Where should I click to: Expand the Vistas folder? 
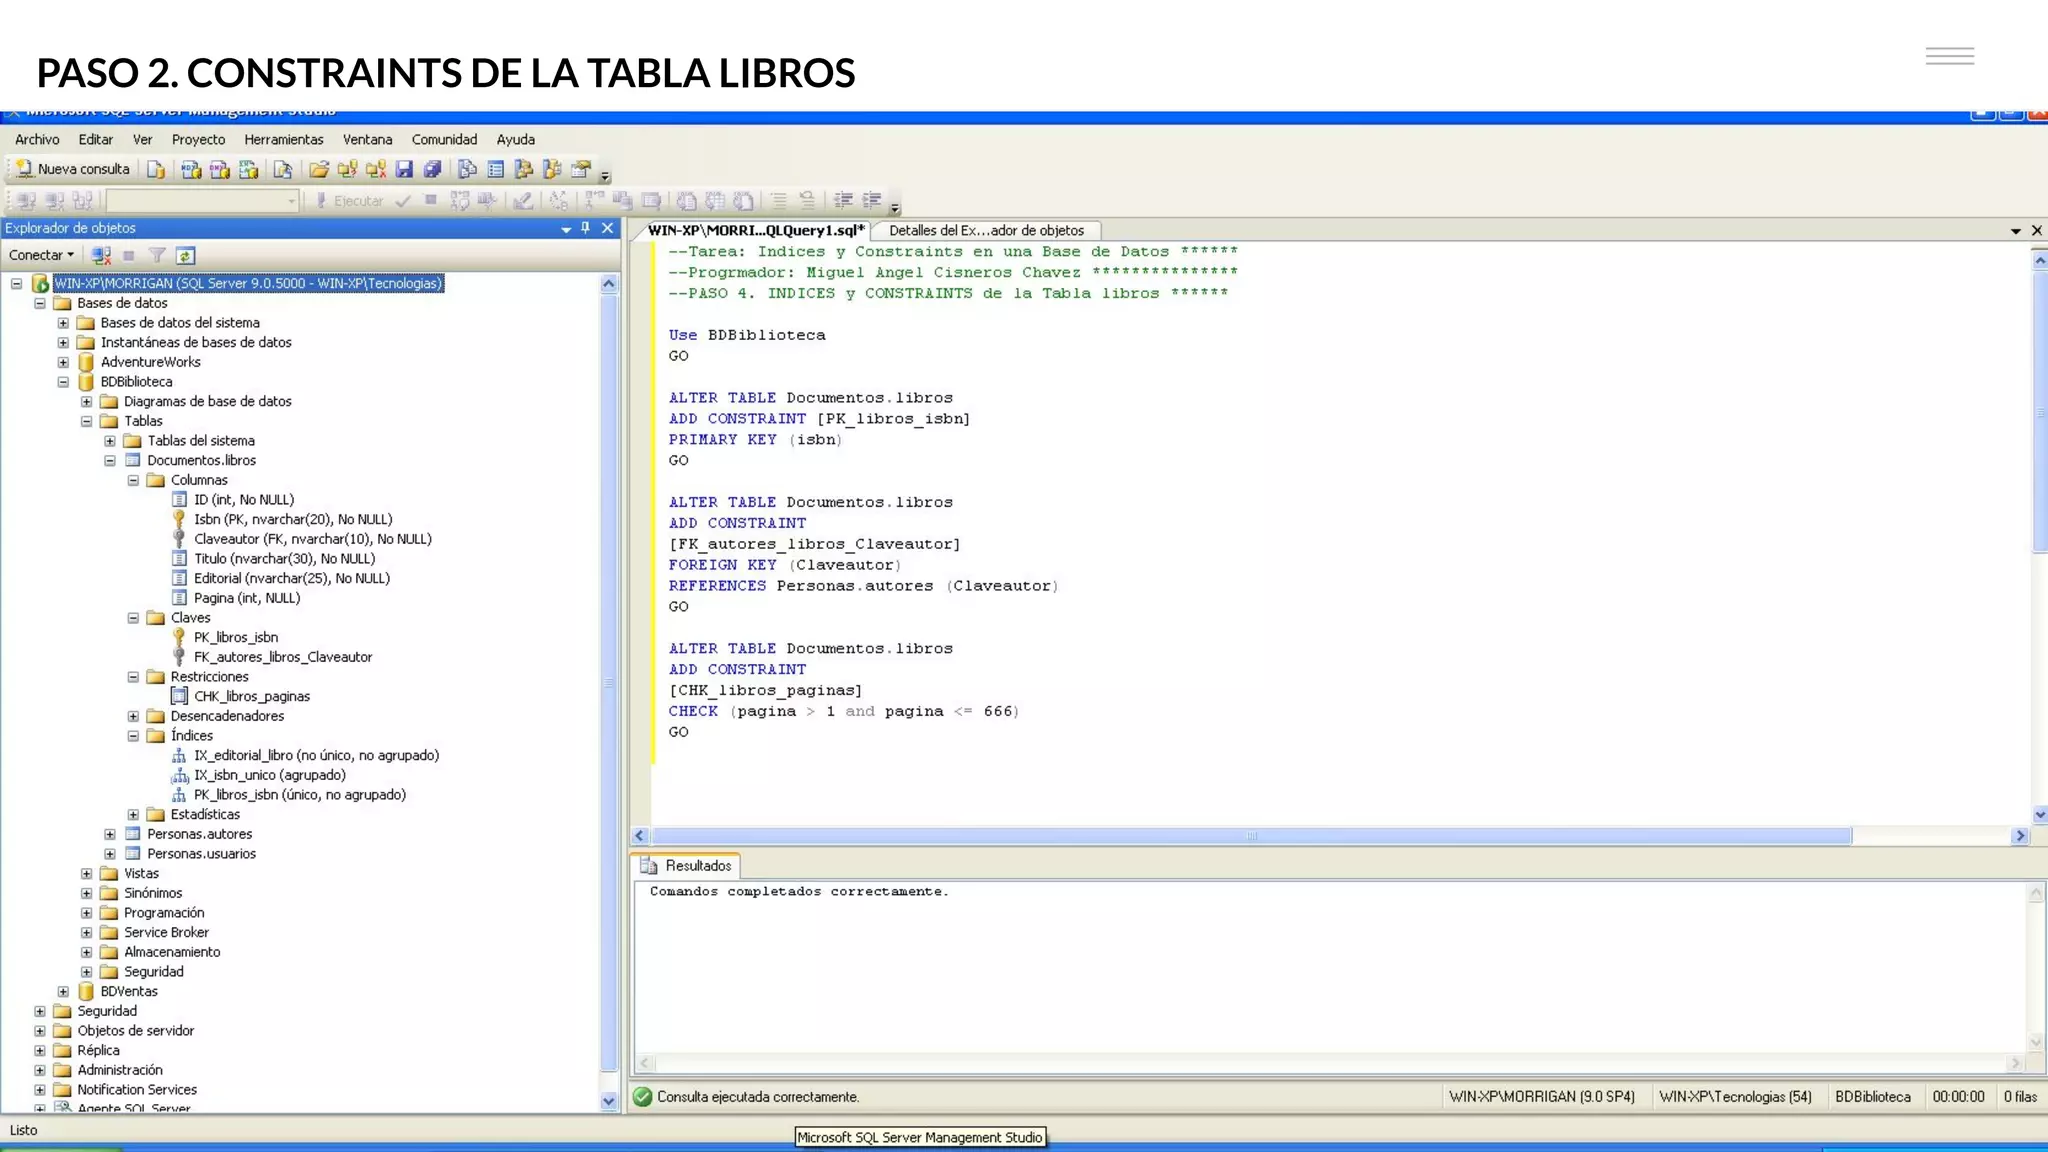(x=86, y=873)
